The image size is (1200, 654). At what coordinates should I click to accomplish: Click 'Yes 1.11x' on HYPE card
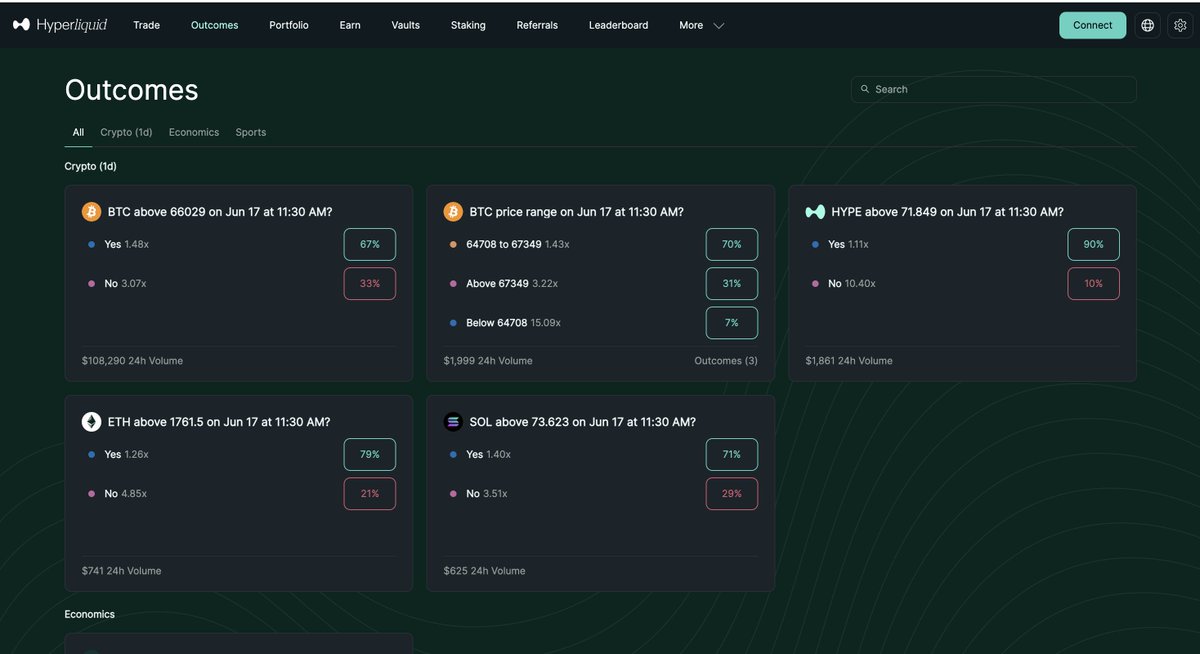(x=848, y=244)
